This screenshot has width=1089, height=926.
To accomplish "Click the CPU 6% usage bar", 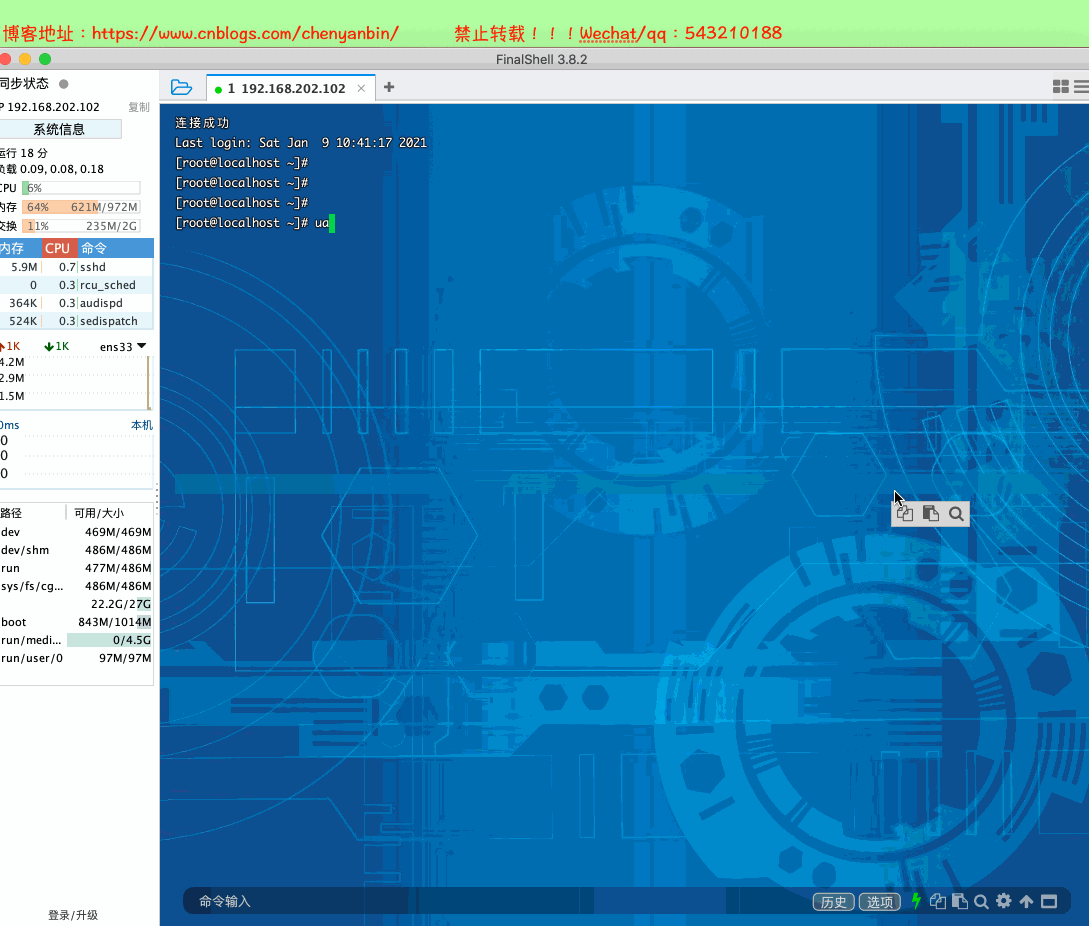I will (x=81, y=188).
